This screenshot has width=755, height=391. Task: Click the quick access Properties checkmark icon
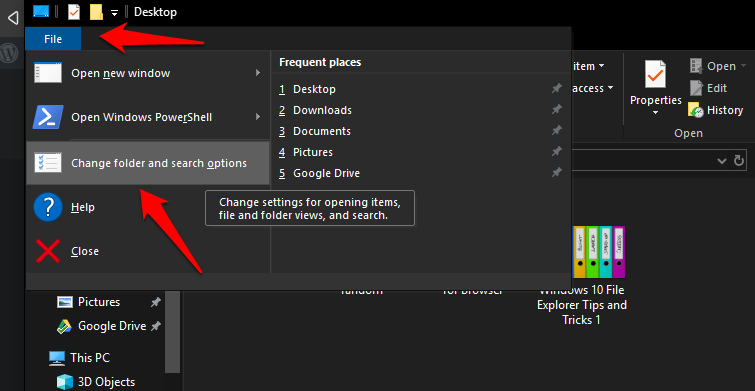click(x=74, y=12)
